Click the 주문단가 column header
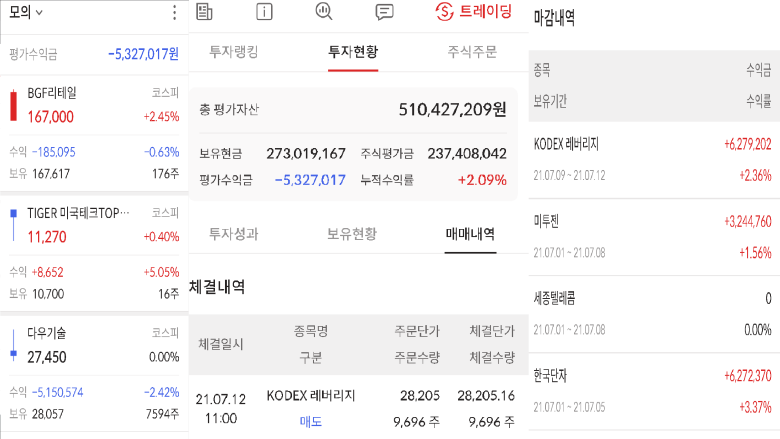The image size is (780, 439). point(417,331)
